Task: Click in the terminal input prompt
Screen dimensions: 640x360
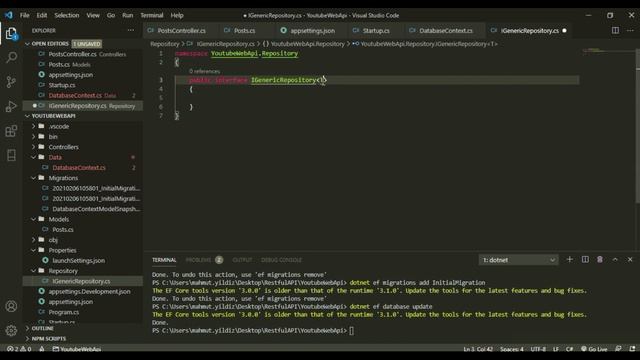Action: [x=352, y=331]
